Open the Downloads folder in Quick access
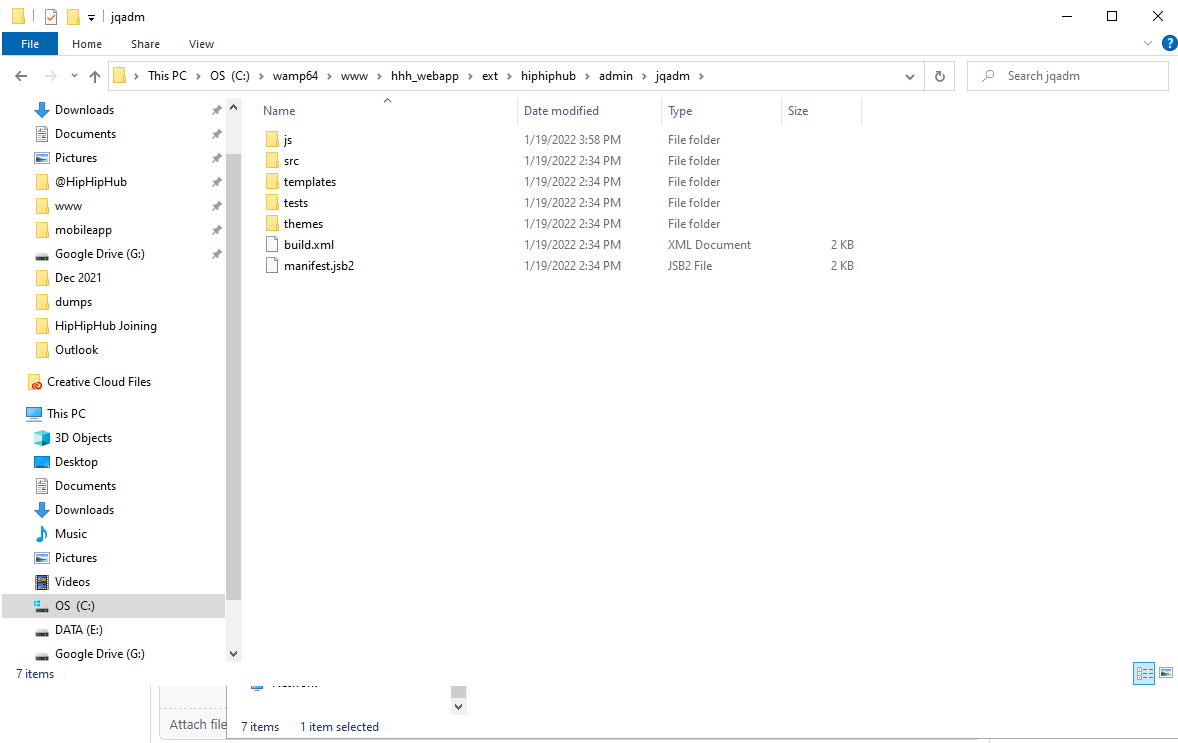The width and height of the screenshot is (1178, 743). [82, 109]
